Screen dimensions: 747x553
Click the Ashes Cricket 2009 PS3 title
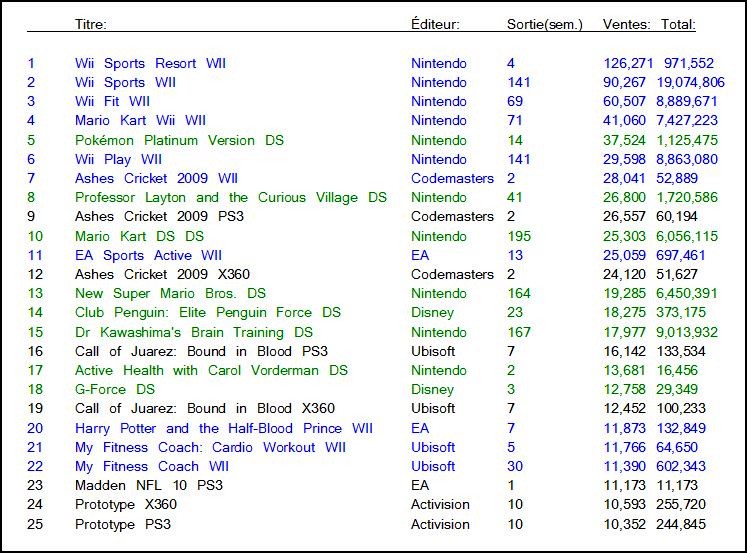(x=148, y=217)
